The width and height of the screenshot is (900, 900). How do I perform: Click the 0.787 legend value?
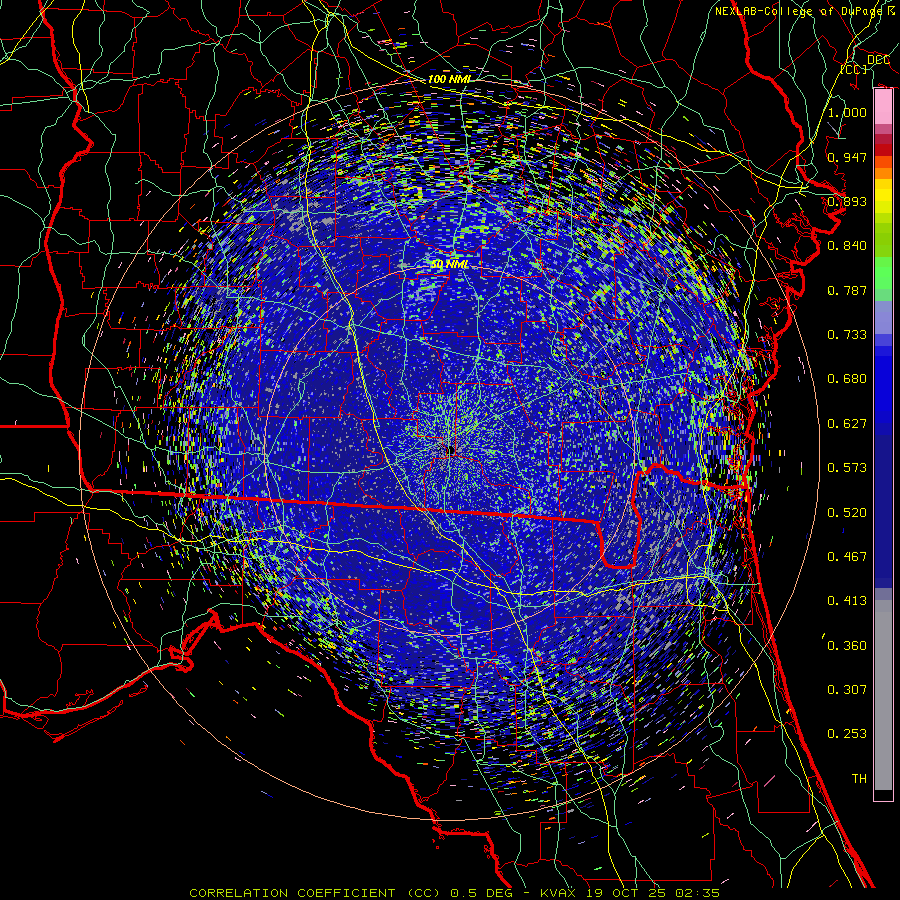pos(847,290)
